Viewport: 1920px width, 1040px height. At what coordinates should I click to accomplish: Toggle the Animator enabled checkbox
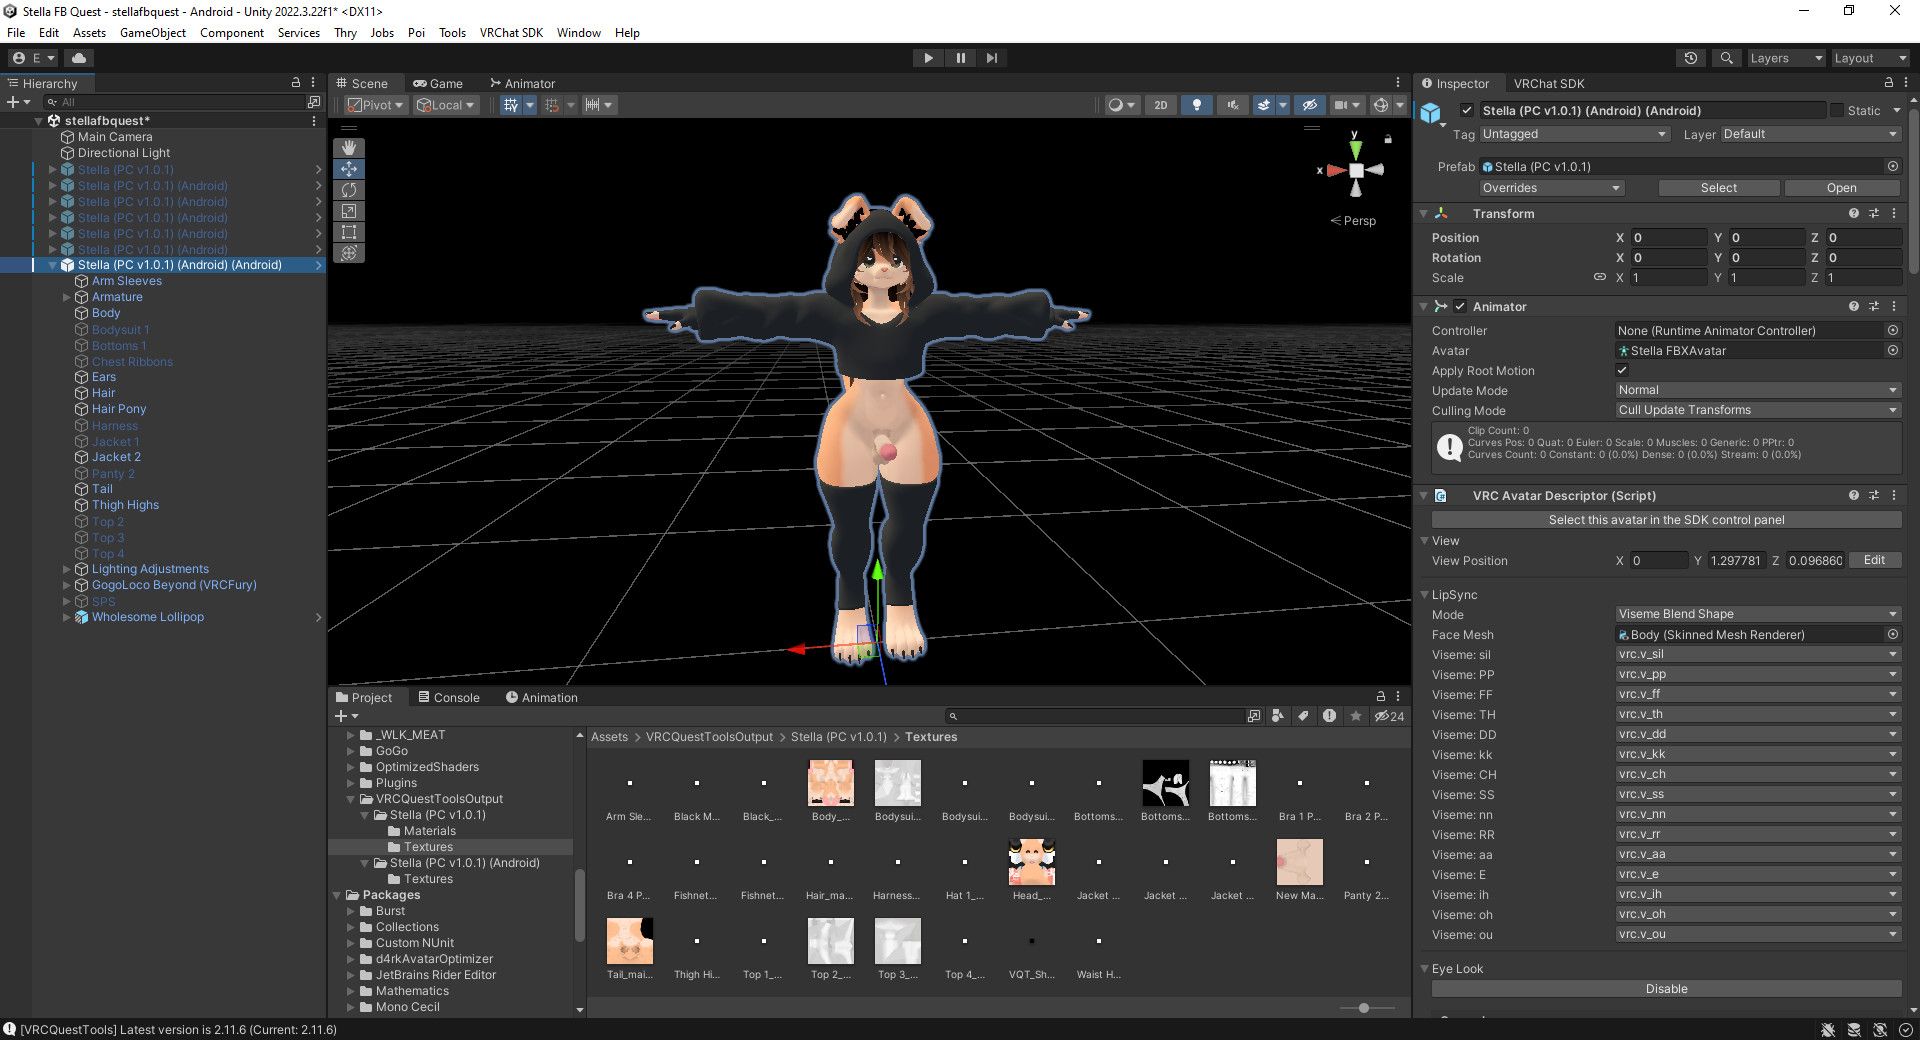(x=1460, y=306)
